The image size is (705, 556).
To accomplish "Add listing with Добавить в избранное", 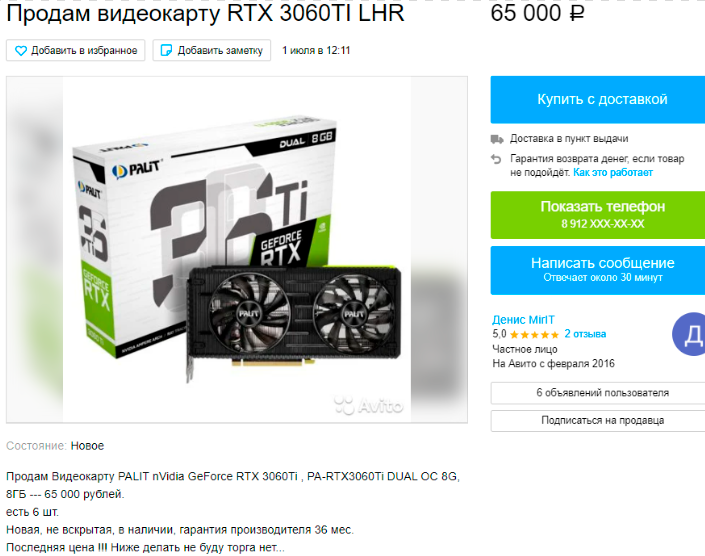I will point(76,50).
